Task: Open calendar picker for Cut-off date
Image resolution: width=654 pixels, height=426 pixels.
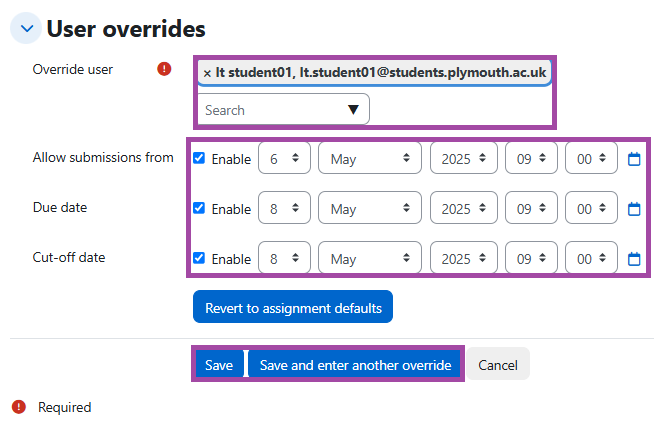Action: [x=634, y=259]
